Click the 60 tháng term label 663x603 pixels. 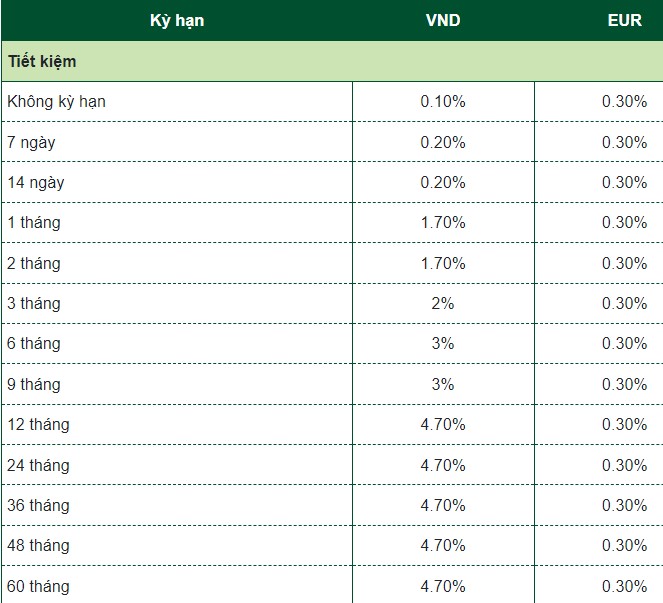point(38,585)
